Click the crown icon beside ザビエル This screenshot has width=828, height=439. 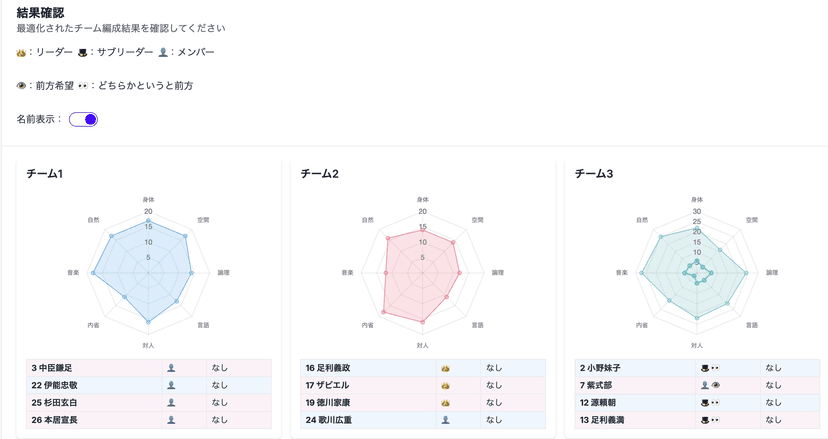click(x=445, y=385)
